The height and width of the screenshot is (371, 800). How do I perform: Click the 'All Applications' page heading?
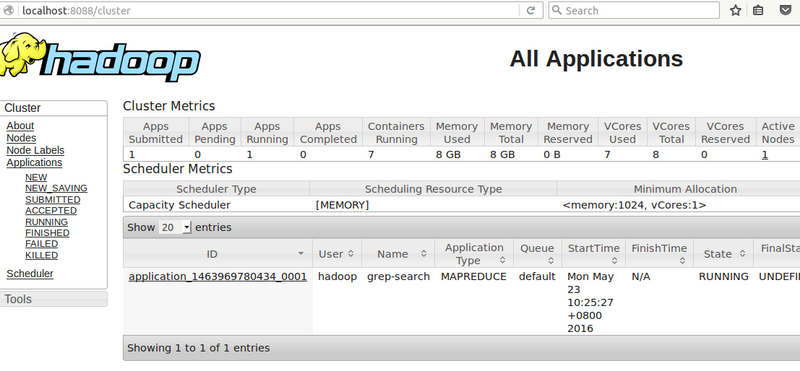tap(596, 59)
